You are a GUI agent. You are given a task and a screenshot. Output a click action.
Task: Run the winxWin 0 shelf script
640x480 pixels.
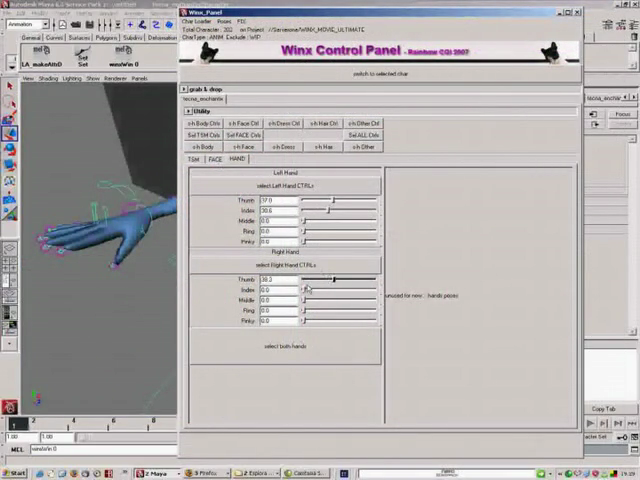124,56
